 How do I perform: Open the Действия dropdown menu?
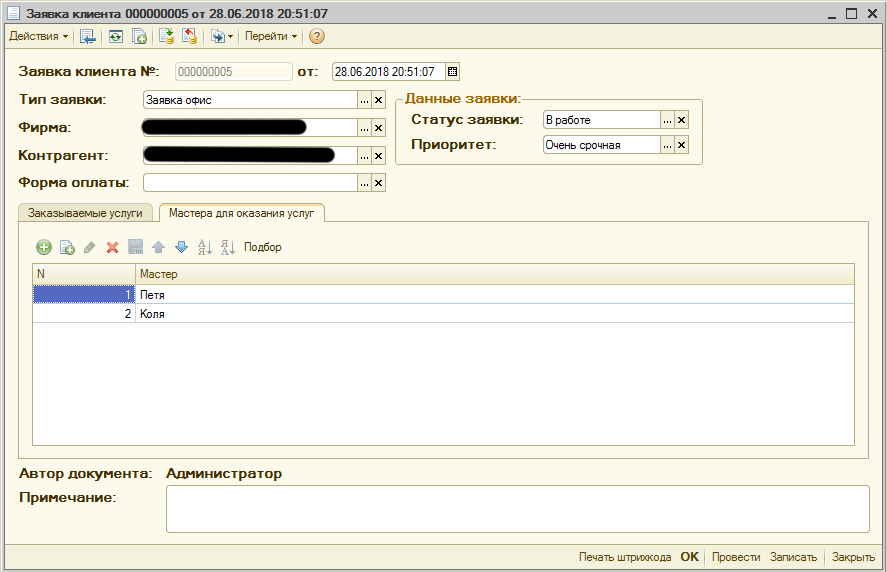point(39,37)
